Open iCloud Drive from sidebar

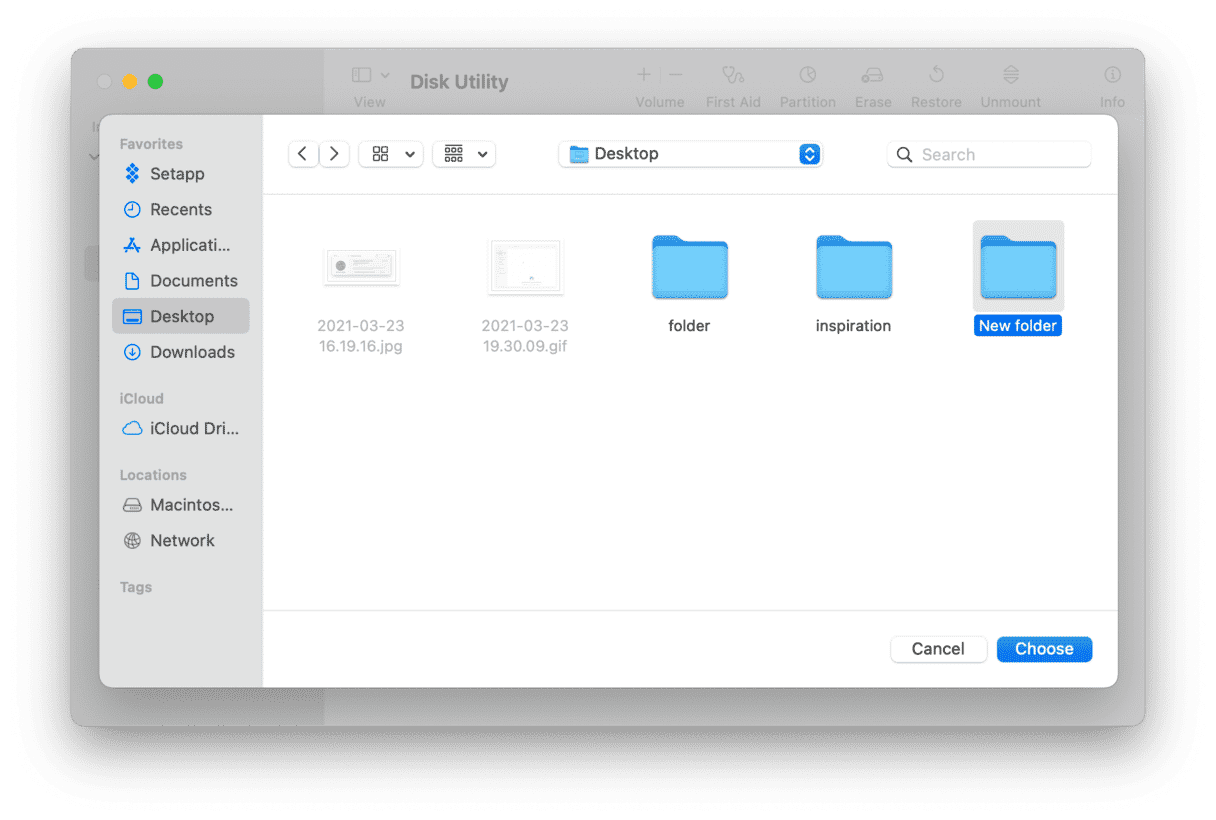193,428
